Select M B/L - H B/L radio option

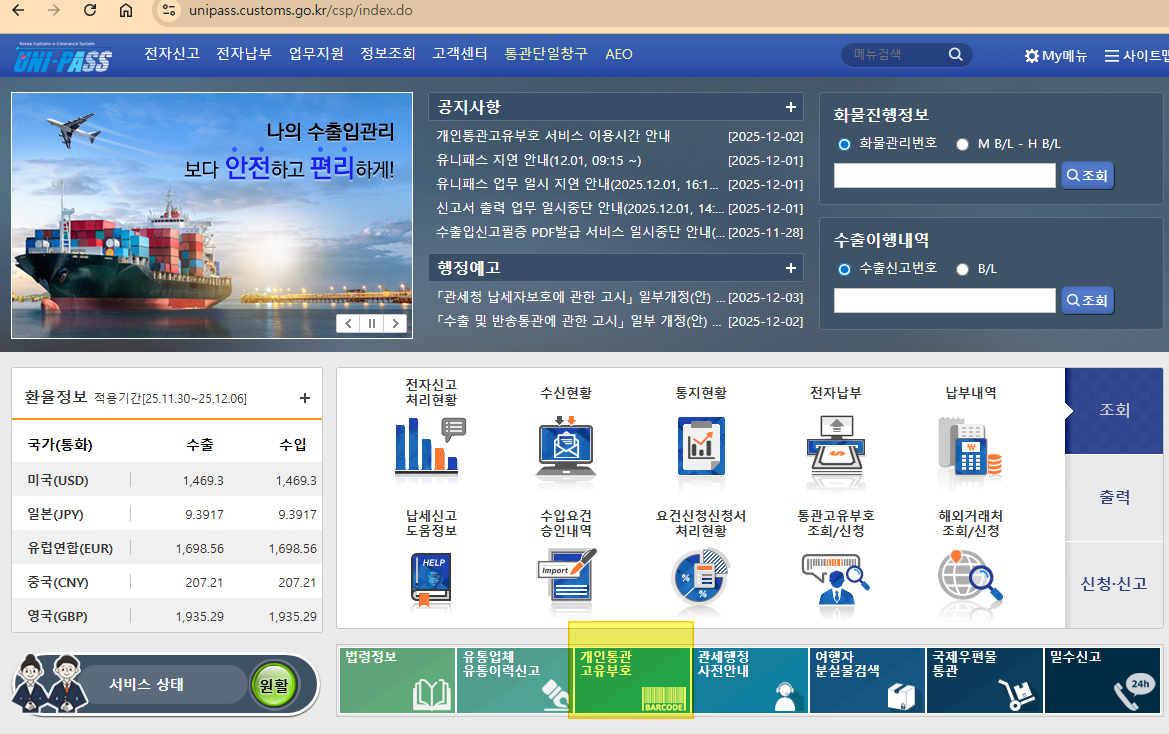click(962, 145)
